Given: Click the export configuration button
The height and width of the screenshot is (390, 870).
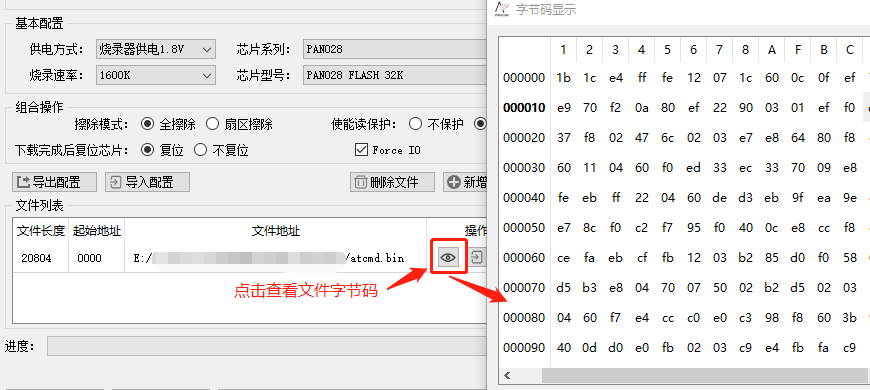Looking at the screenshot, I should tap(54, 182).
